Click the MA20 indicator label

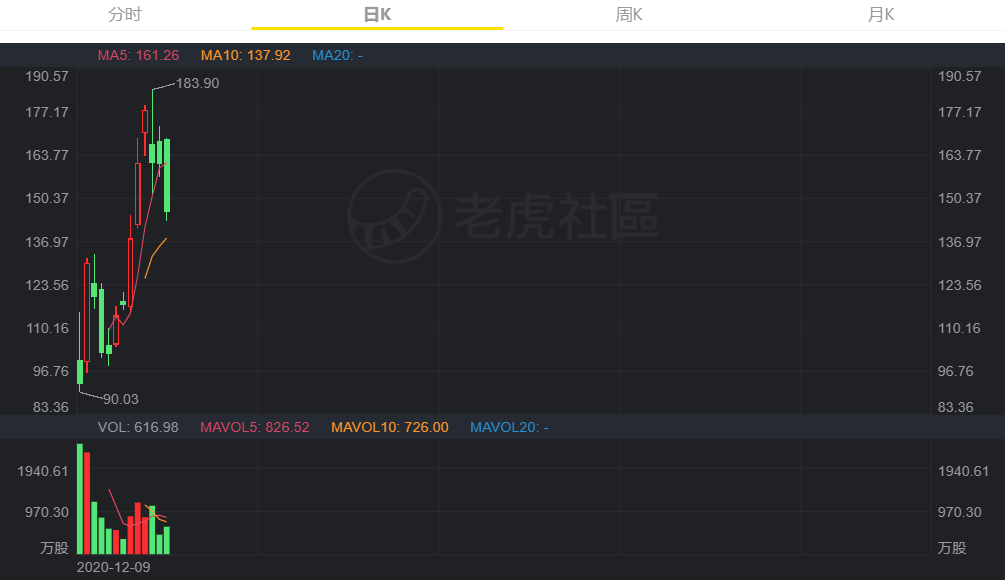337,55
